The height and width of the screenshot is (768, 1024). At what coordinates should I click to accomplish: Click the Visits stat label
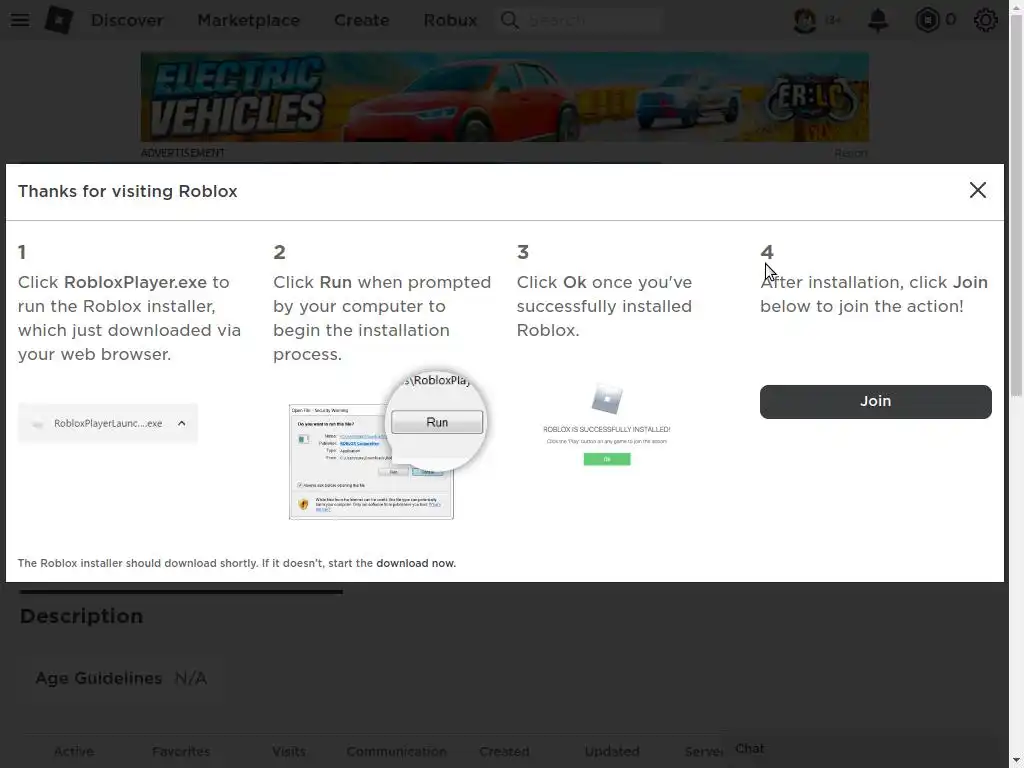(289, 752)
